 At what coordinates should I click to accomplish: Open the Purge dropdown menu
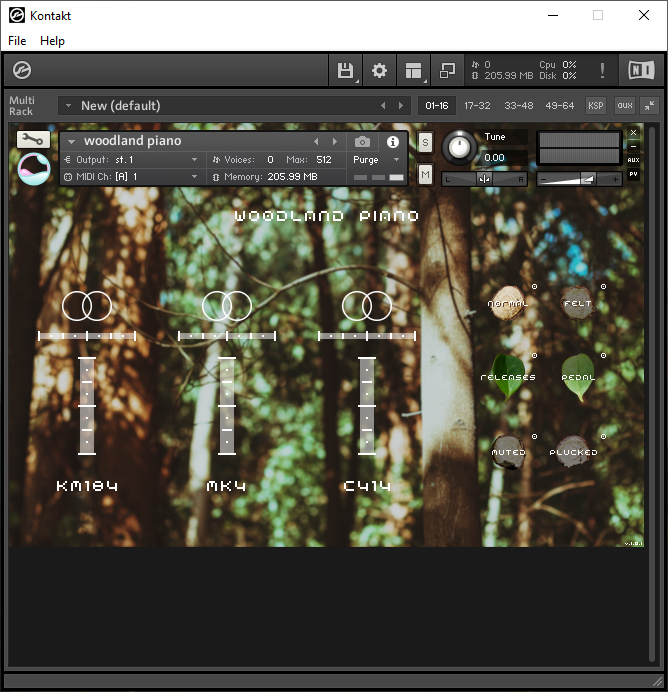pyautogui.click(x=376, y=160)
